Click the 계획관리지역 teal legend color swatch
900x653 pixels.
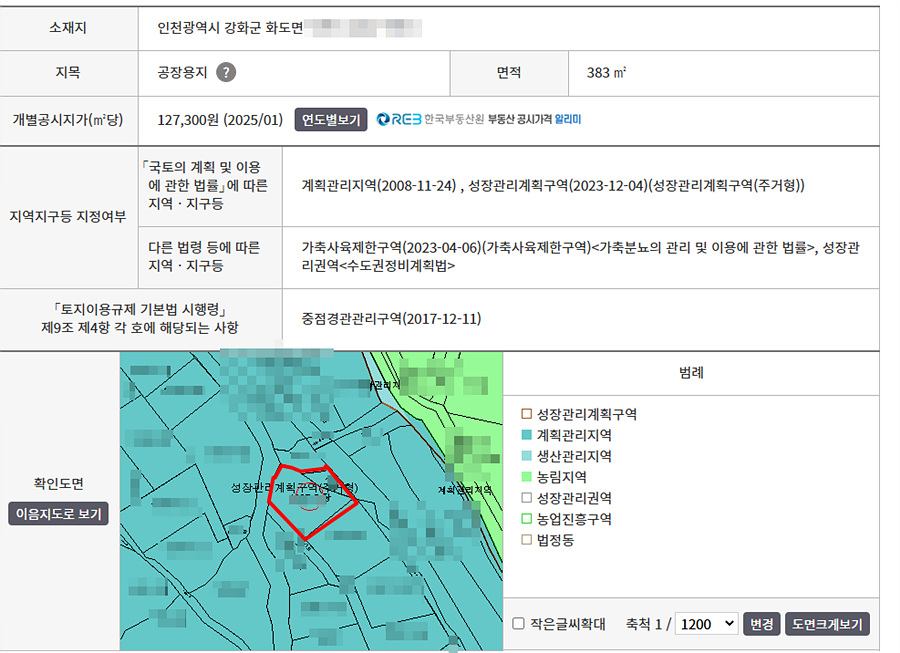527,435
